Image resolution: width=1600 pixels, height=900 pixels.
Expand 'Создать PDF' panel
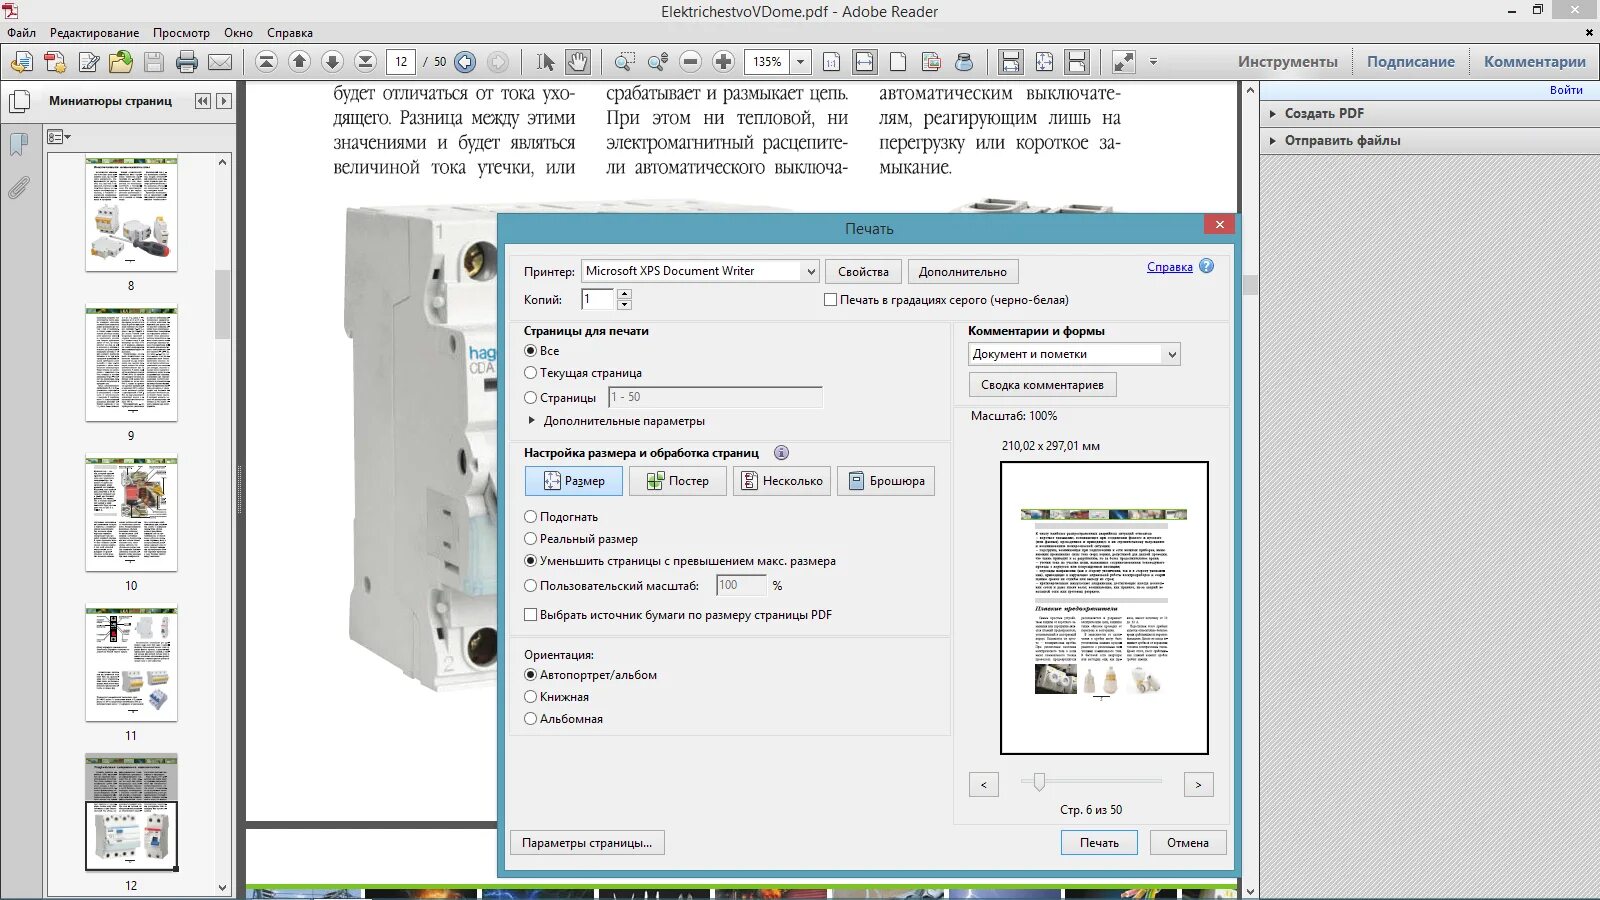(1272, 113)
